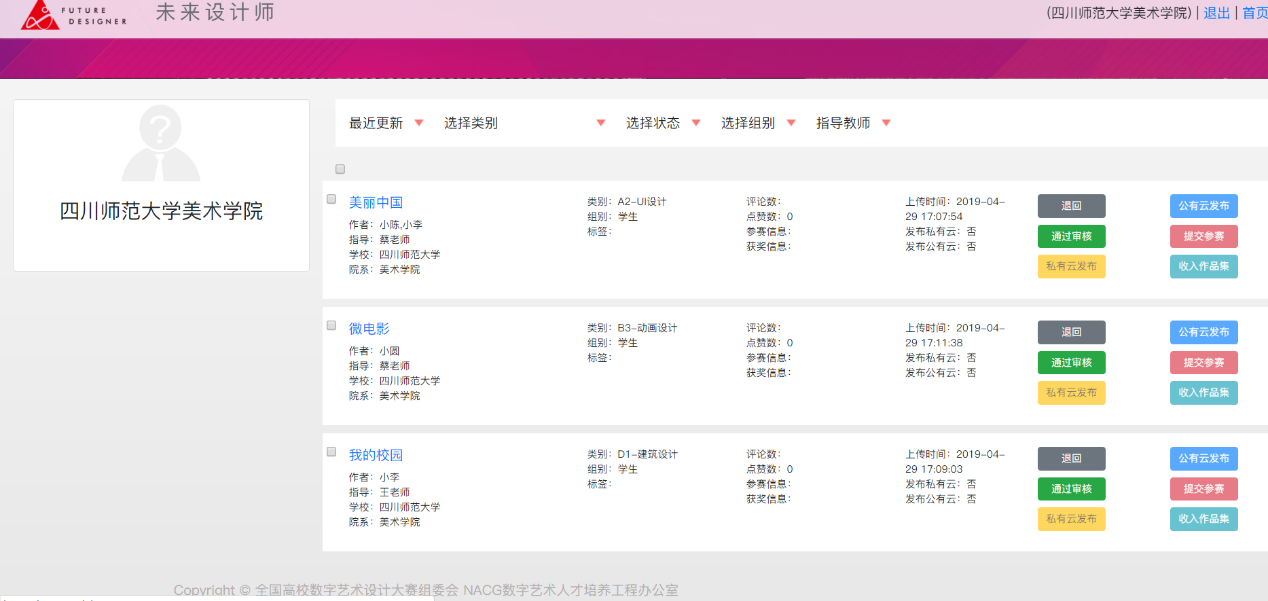Click the Future Designer logo icon
The height and width of the screenshot is (601, 1268).
click(41, 15)
